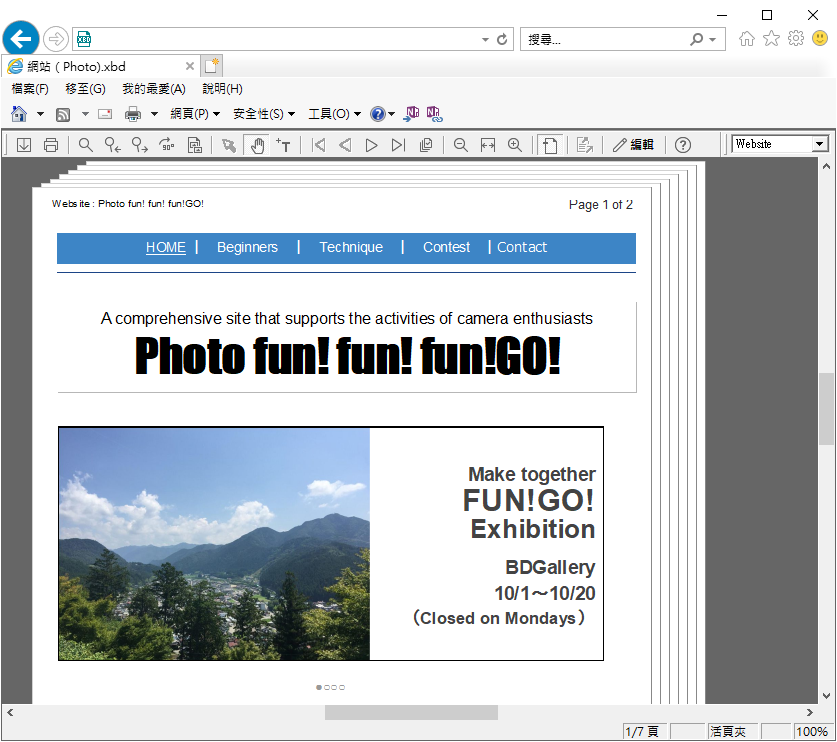Click the Beginners navigation link
This screenshot has height=742, width=837.
pyautogui.click(x=247, y=248)
